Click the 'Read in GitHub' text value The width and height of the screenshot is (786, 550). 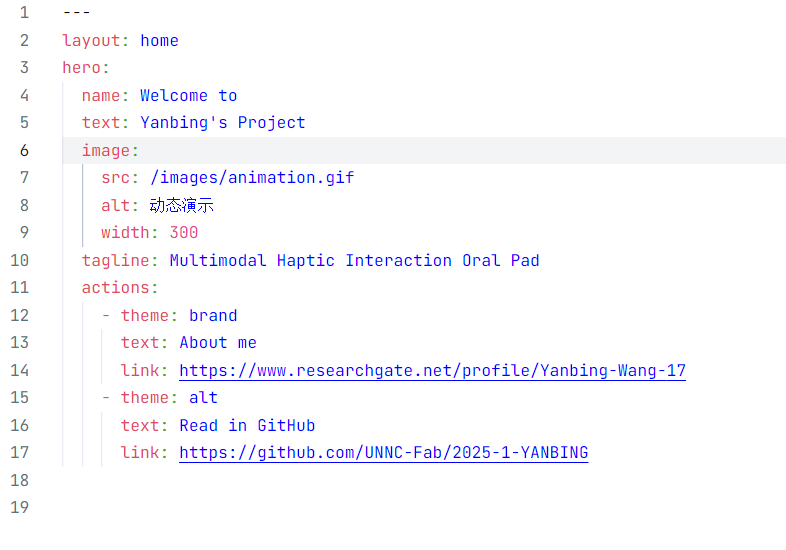coord(247,425)
